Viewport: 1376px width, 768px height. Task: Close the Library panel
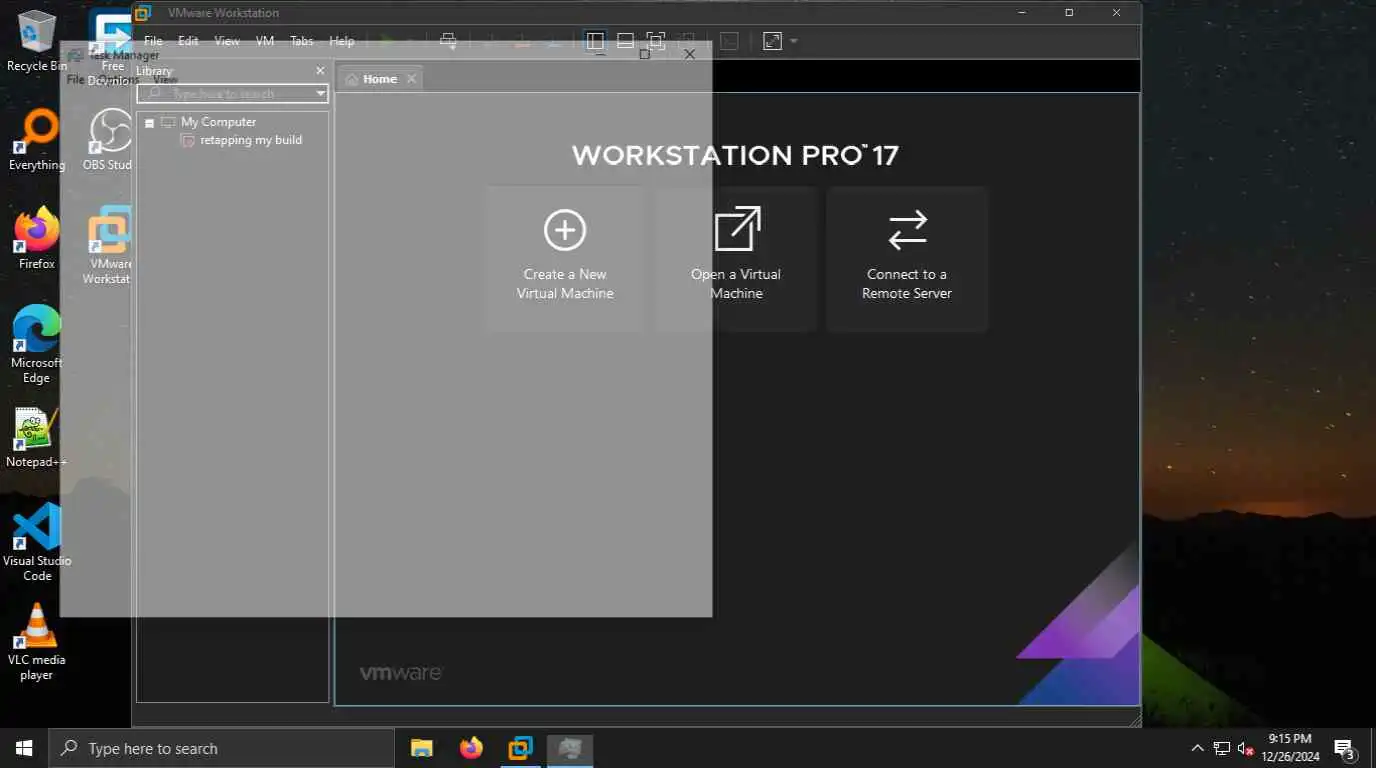tap(320, 71)
